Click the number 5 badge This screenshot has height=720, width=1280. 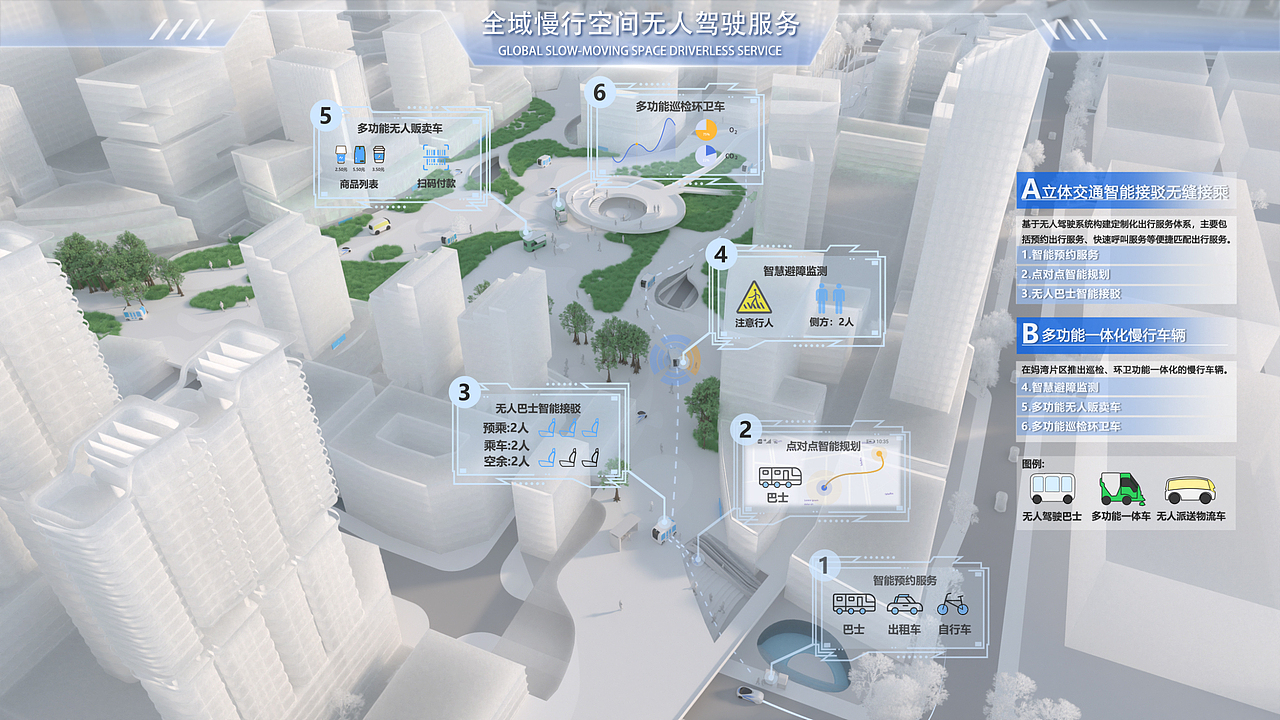point(324,115)
